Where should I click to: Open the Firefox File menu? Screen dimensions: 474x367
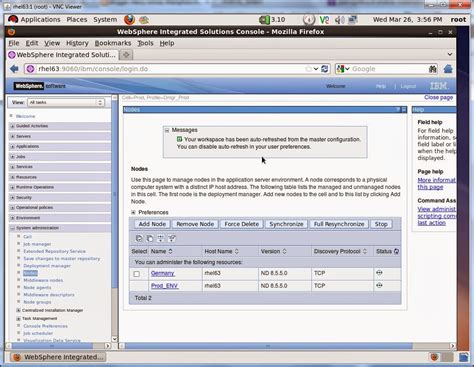pyautogui.click(x=14, y=43)
